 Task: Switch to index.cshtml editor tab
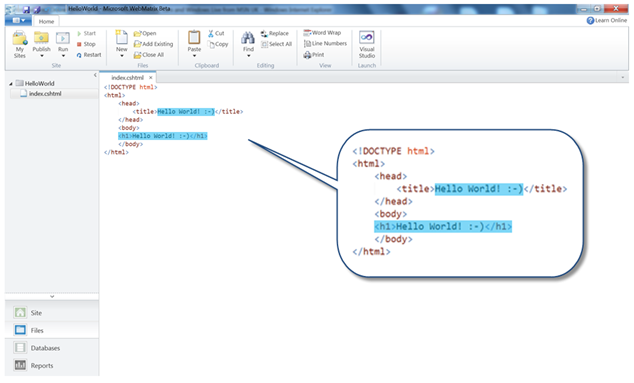point(127,77)
